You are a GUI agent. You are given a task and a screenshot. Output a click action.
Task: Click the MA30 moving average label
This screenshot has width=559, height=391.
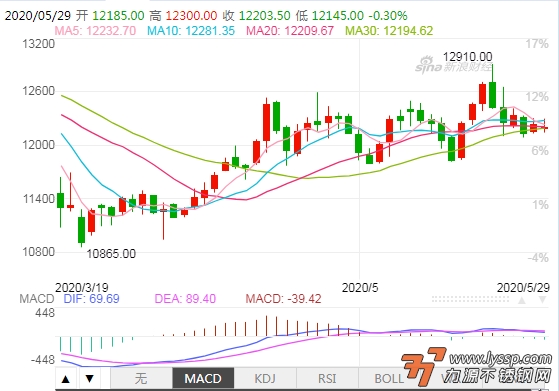[389, 31]
